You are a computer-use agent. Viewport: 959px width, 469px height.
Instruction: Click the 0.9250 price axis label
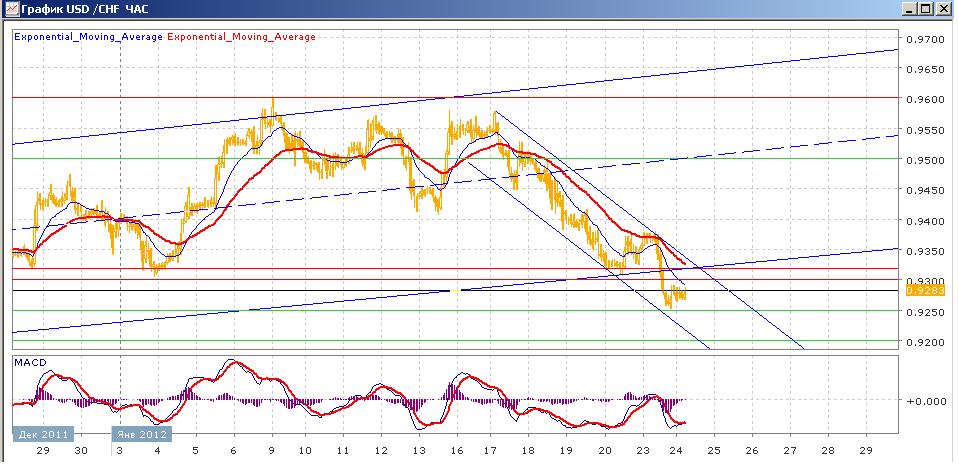[925, 312]
